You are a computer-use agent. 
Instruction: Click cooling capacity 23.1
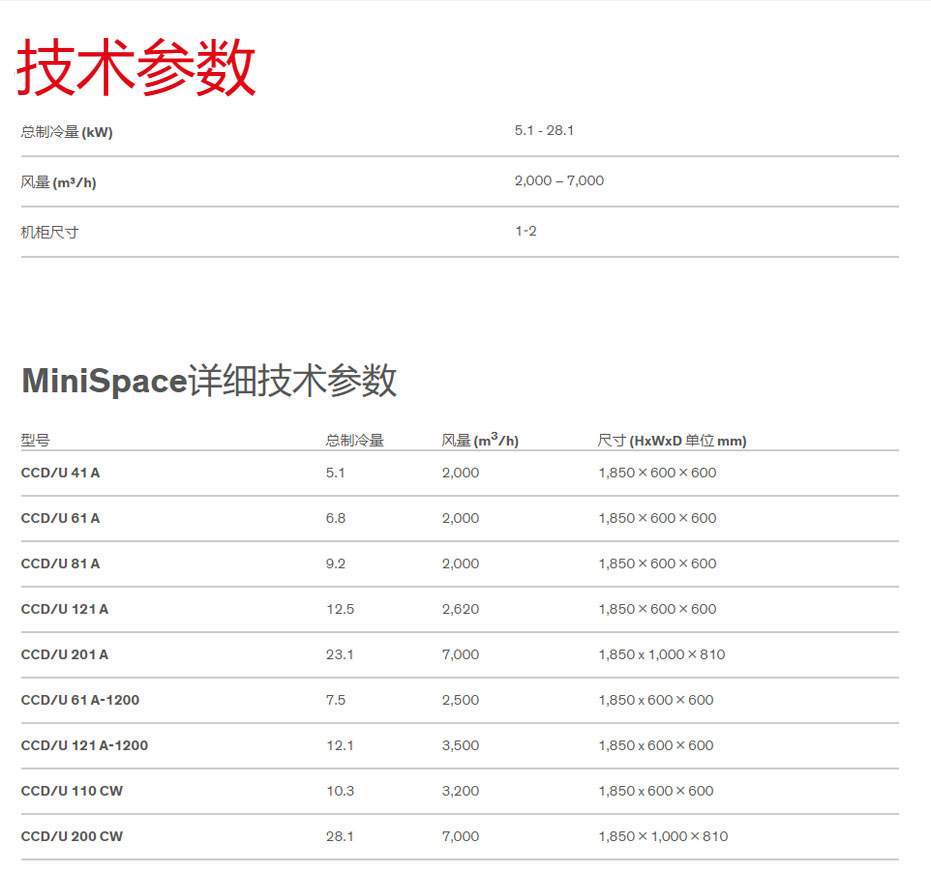340,654
